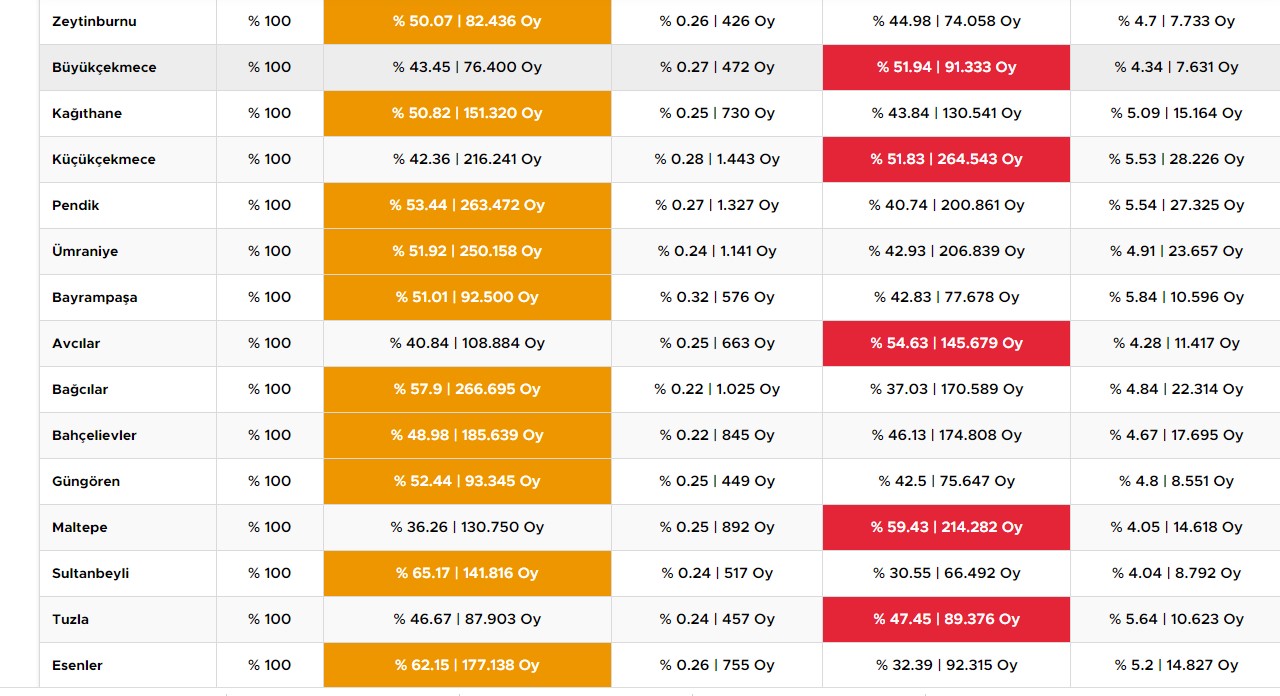The width and height of the screenshot is (1280, 696).
Task: Click the Ümraniye district name
Action: (x=85, y=251)
